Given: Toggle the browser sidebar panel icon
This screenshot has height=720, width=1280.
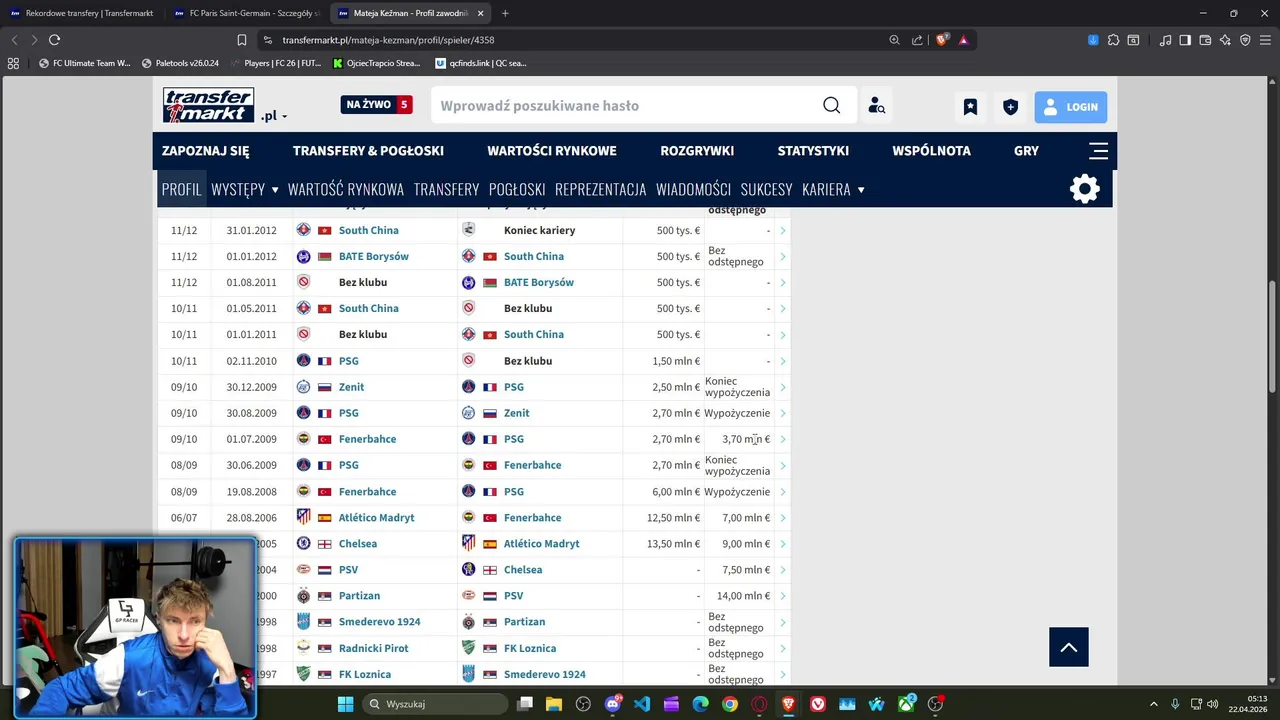Looking at the screenshot, I should (1185, 40).
